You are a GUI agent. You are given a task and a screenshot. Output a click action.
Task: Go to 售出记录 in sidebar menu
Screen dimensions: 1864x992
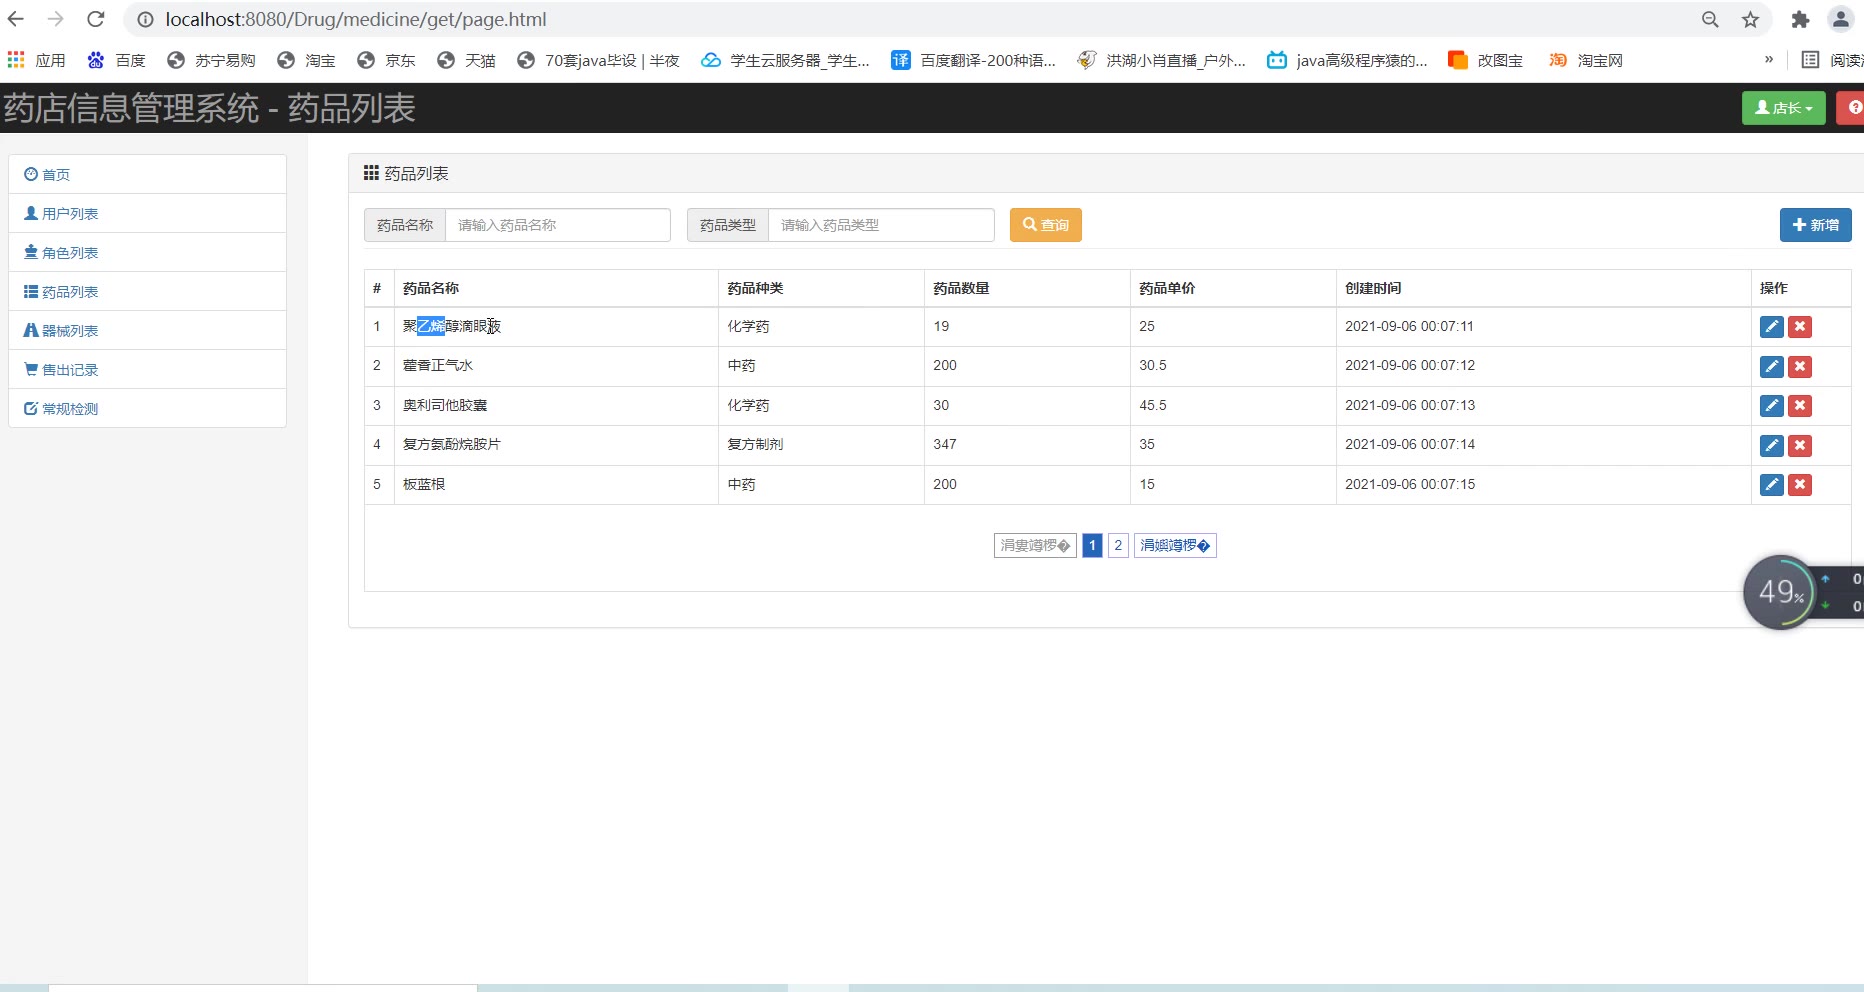[x=70, y=370]
